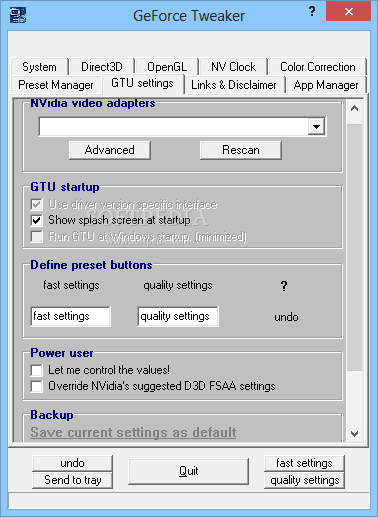Expand the NVidia video adapters dropdown
This screenshot has height=517, width=378.
tap(316, 126)
